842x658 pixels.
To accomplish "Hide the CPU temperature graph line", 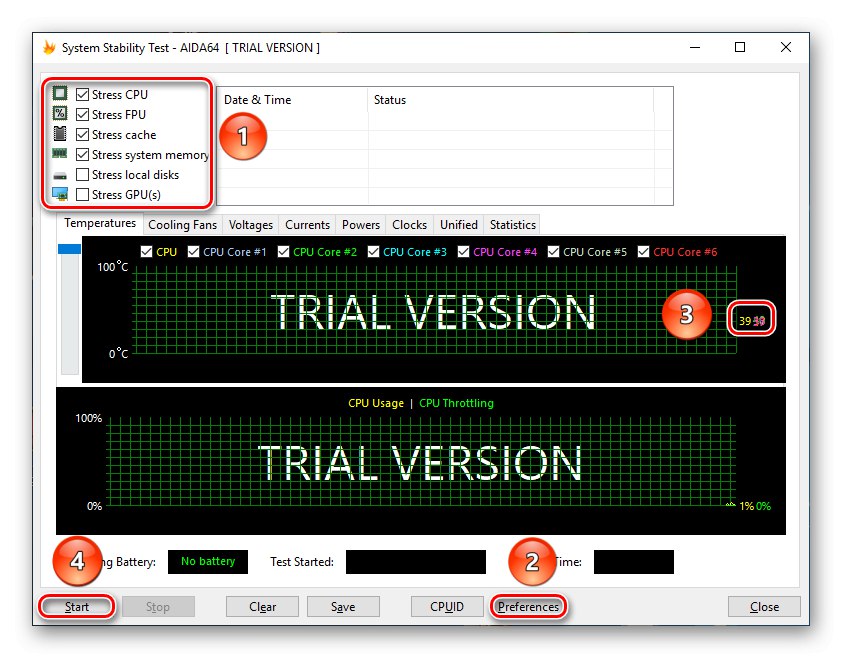I will pyautogui.click(x=146, y=252).
